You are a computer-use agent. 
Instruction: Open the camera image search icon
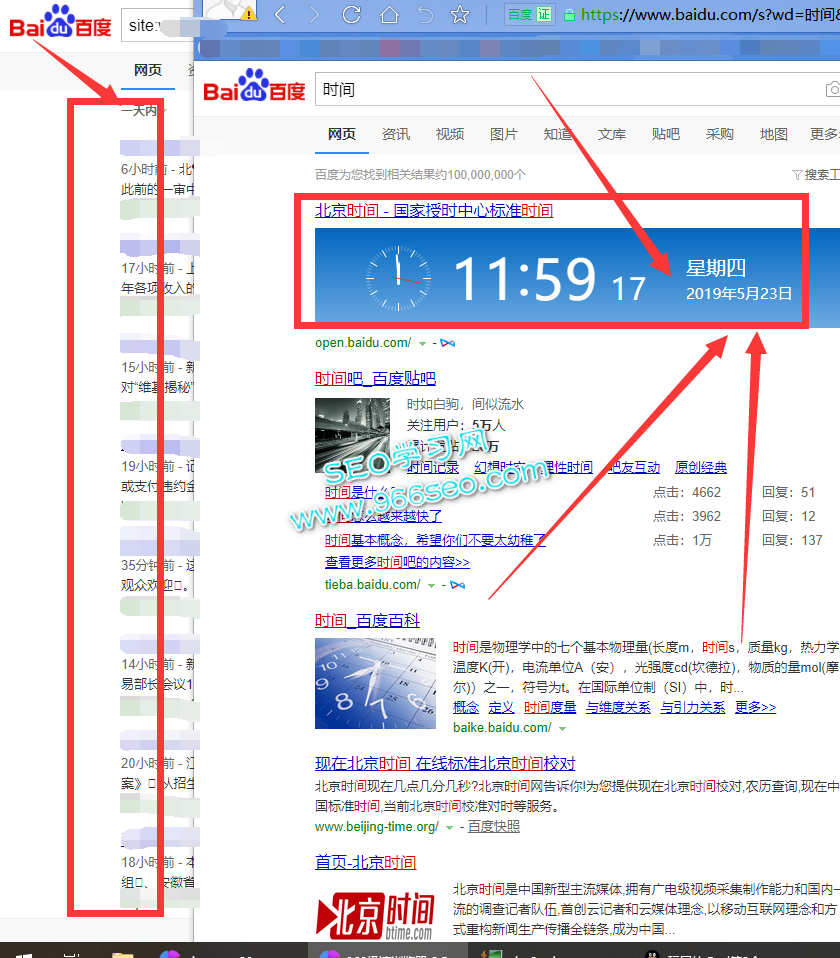[833, 90]
